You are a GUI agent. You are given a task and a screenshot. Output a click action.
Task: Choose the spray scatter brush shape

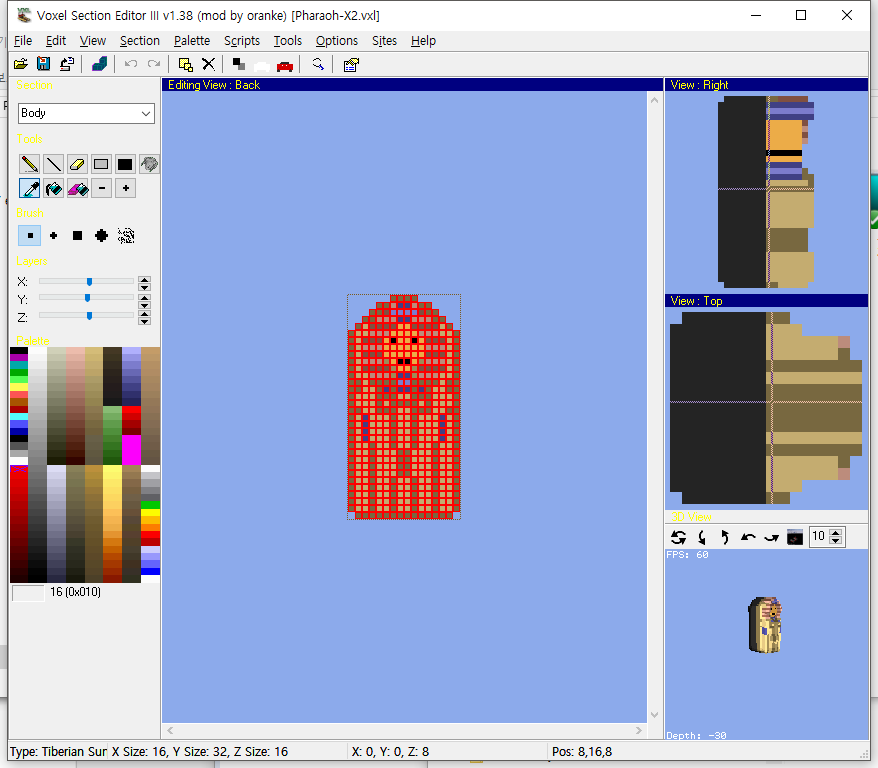(126, 236)
